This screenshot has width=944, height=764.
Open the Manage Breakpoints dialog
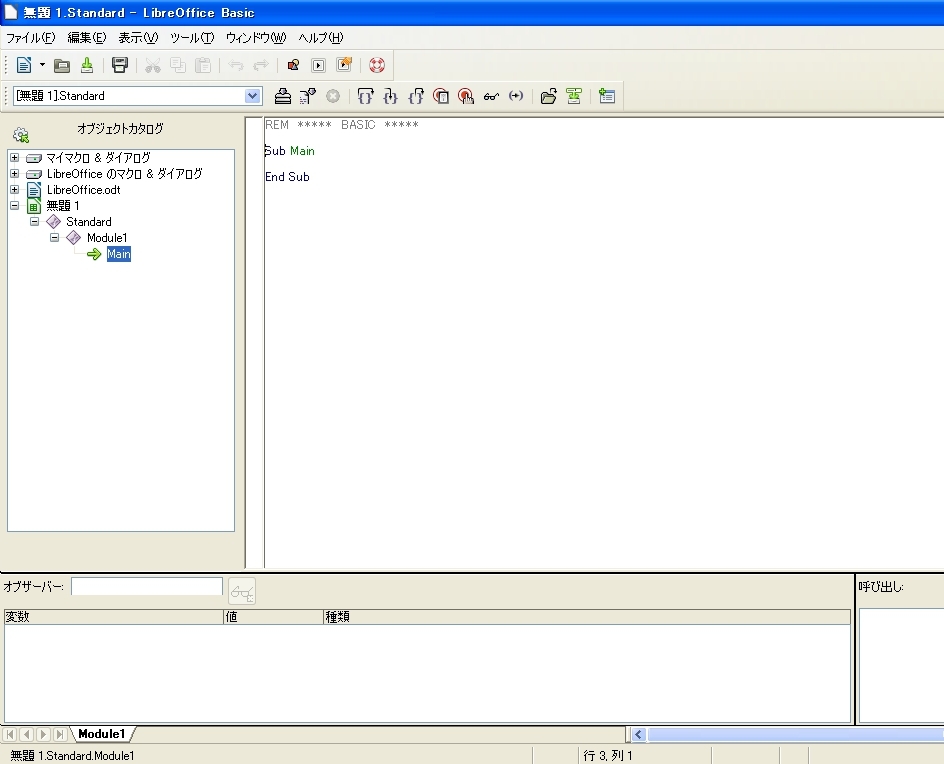(466, 96)
